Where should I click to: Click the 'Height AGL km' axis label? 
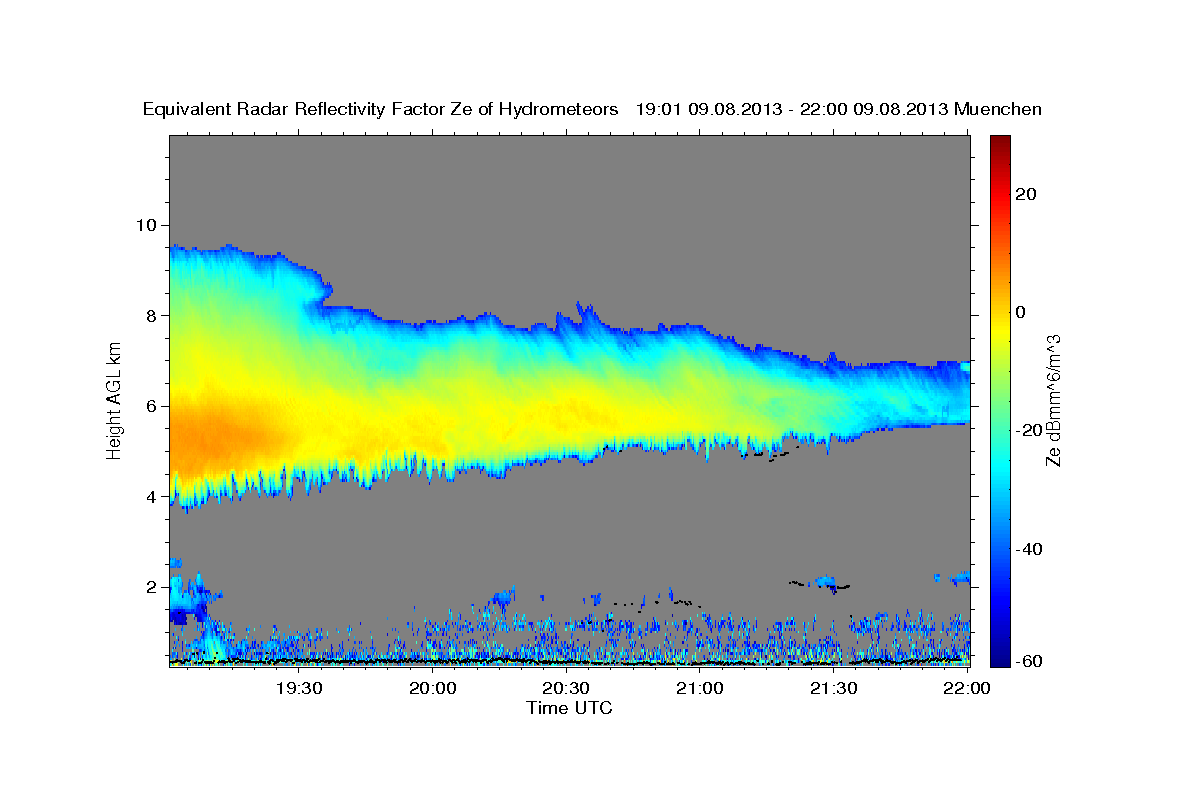click(114, 400)
